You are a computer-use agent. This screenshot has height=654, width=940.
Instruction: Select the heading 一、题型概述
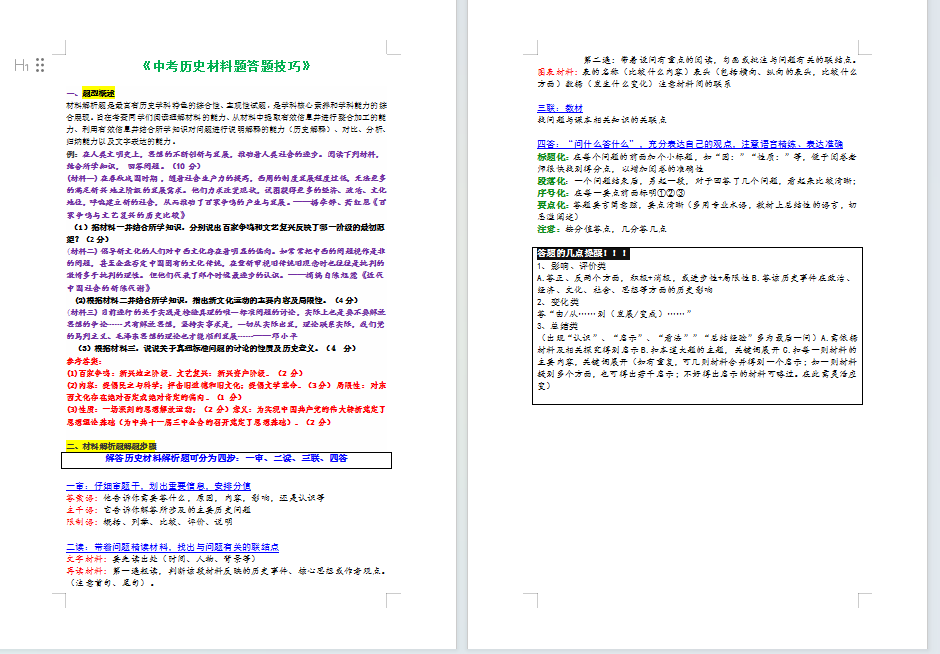[x=91, y=94]
